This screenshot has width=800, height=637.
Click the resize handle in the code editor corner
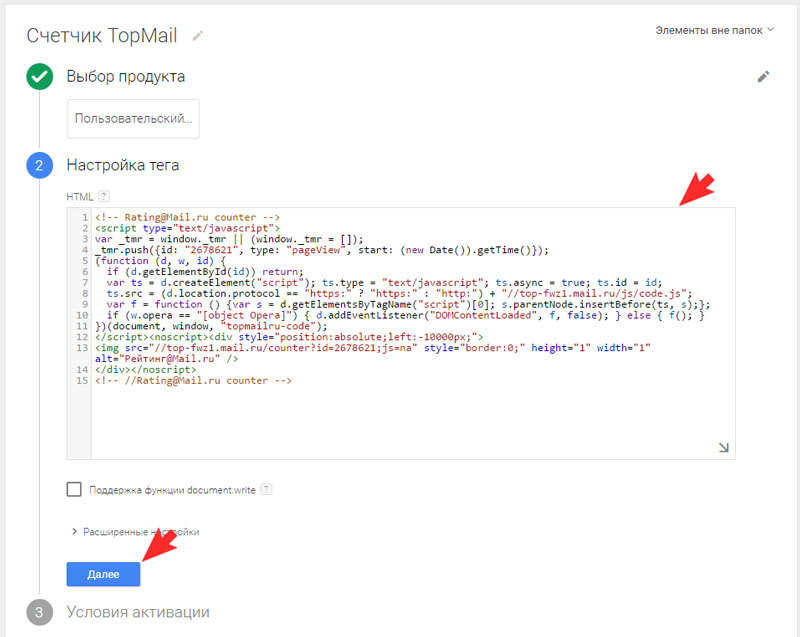point(723,447)
